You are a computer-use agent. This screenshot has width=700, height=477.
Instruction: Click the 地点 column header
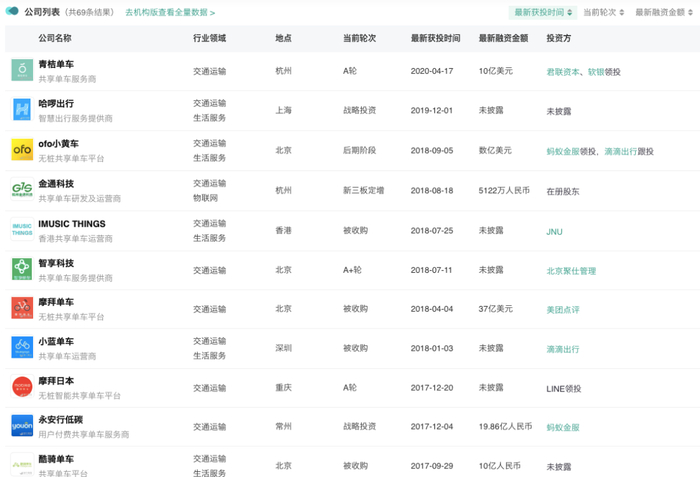283,38
